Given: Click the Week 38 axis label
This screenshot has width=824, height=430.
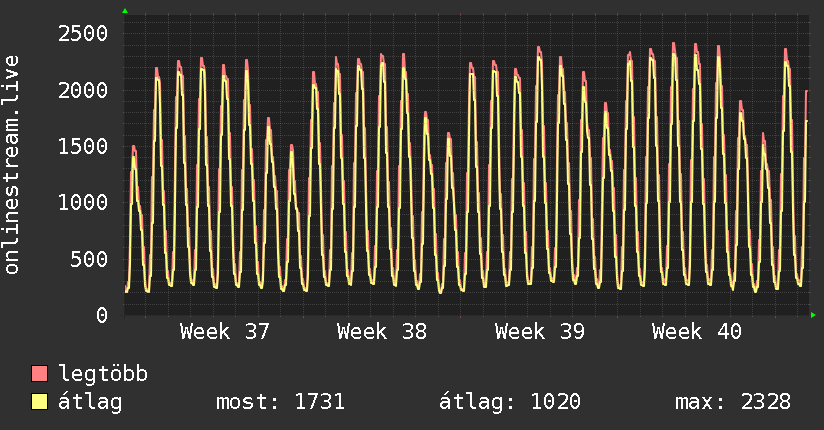Looking at the screenshot, I should pyautogui.click(x=382, y=332).
